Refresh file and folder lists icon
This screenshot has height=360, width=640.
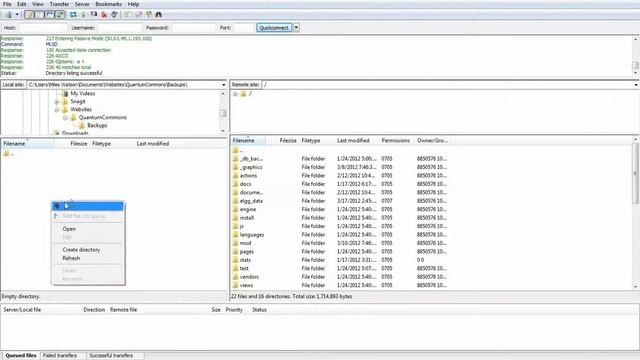tap(73, 15)
